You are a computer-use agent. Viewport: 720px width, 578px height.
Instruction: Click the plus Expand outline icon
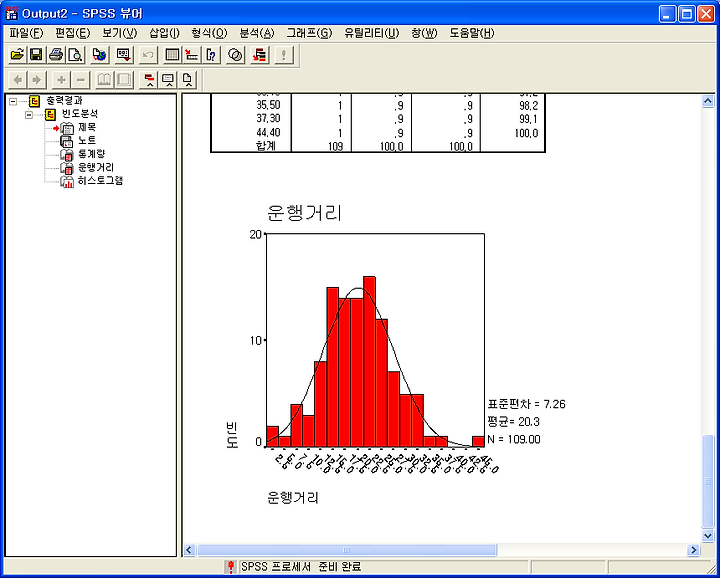(61, 80)
